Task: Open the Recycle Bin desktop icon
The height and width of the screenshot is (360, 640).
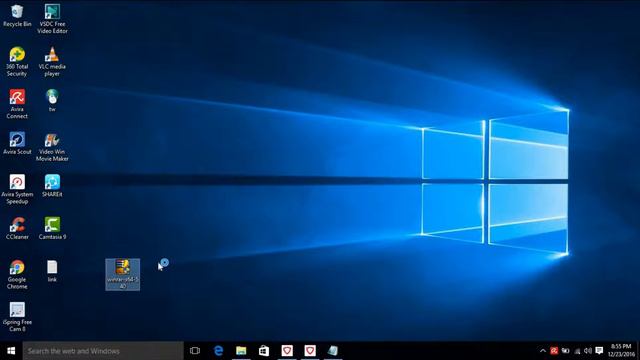Action: 17,16
